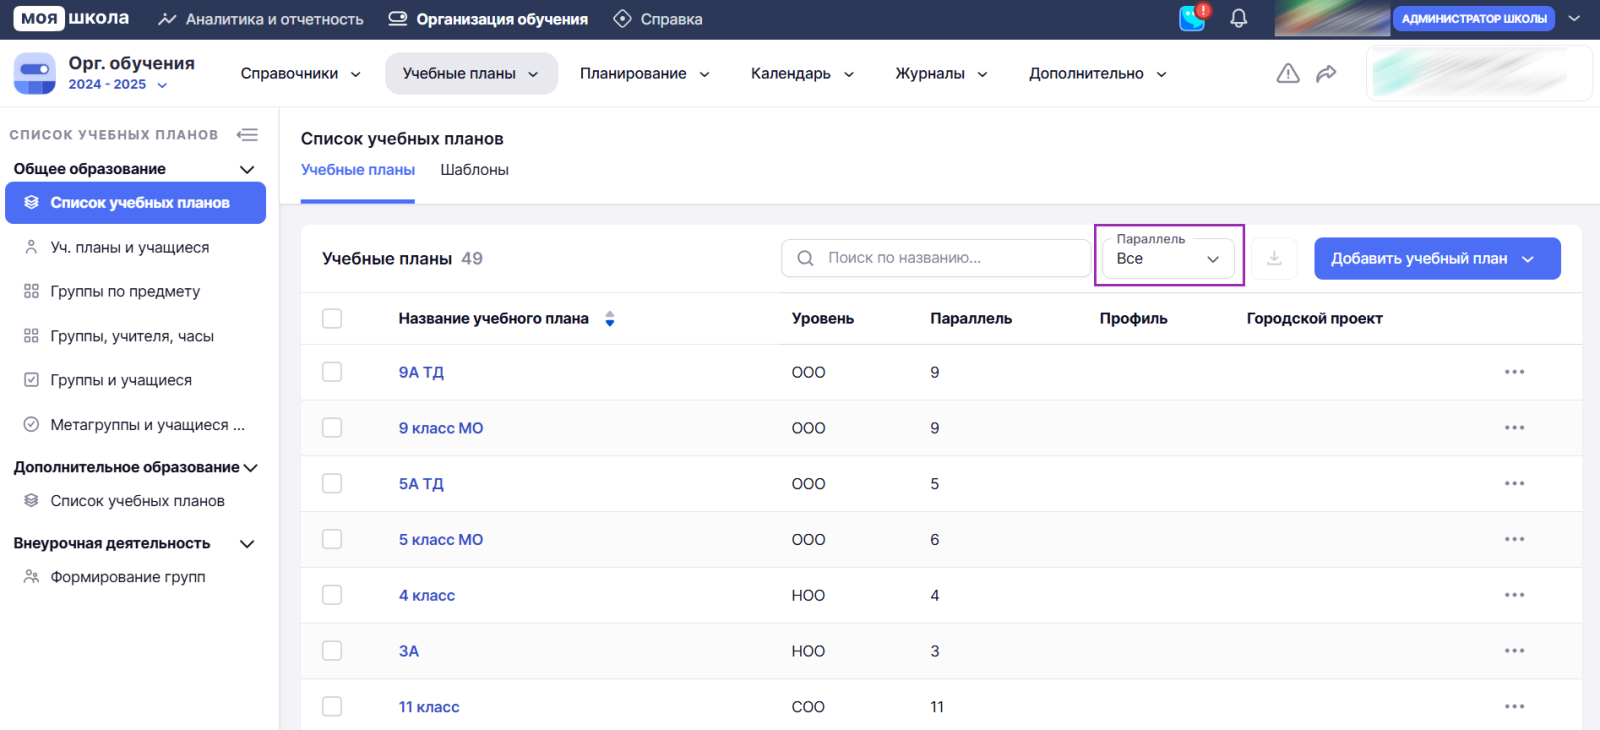1600x730 pixels.
Task: Click Добавить учебный план button
Action: (1436, 259)
